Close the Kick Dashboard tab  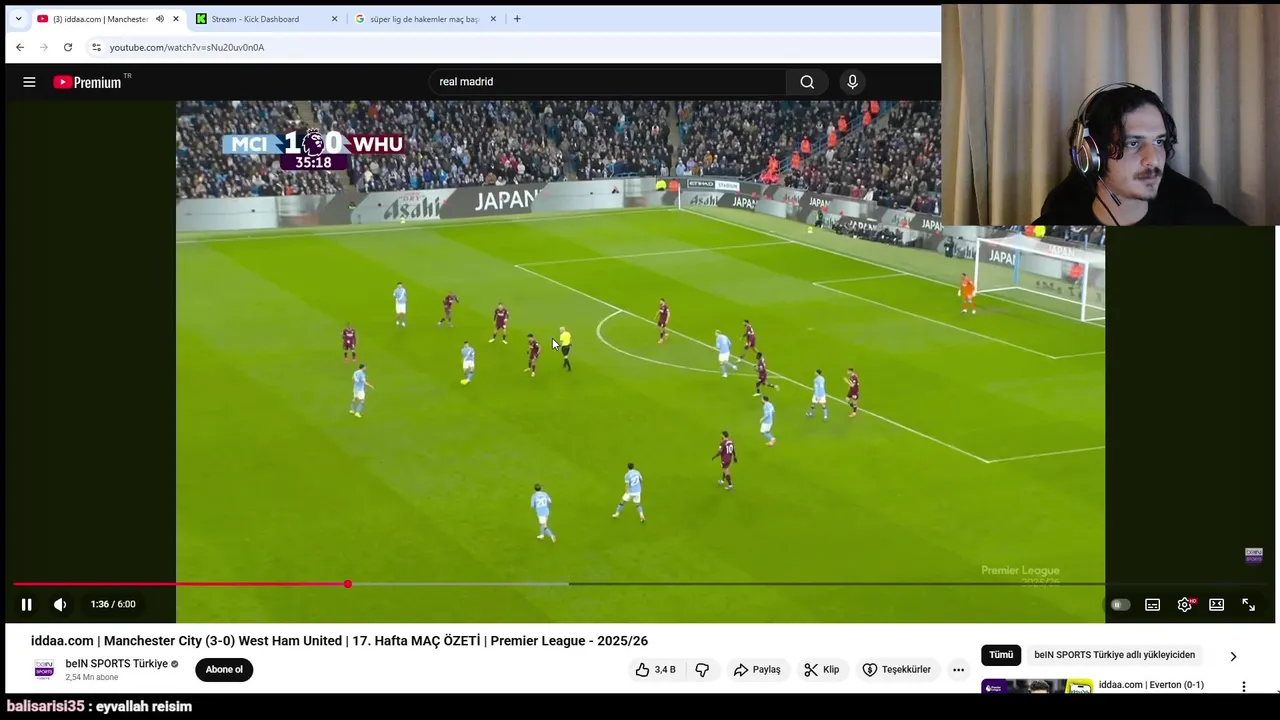(x=334, y=19)
